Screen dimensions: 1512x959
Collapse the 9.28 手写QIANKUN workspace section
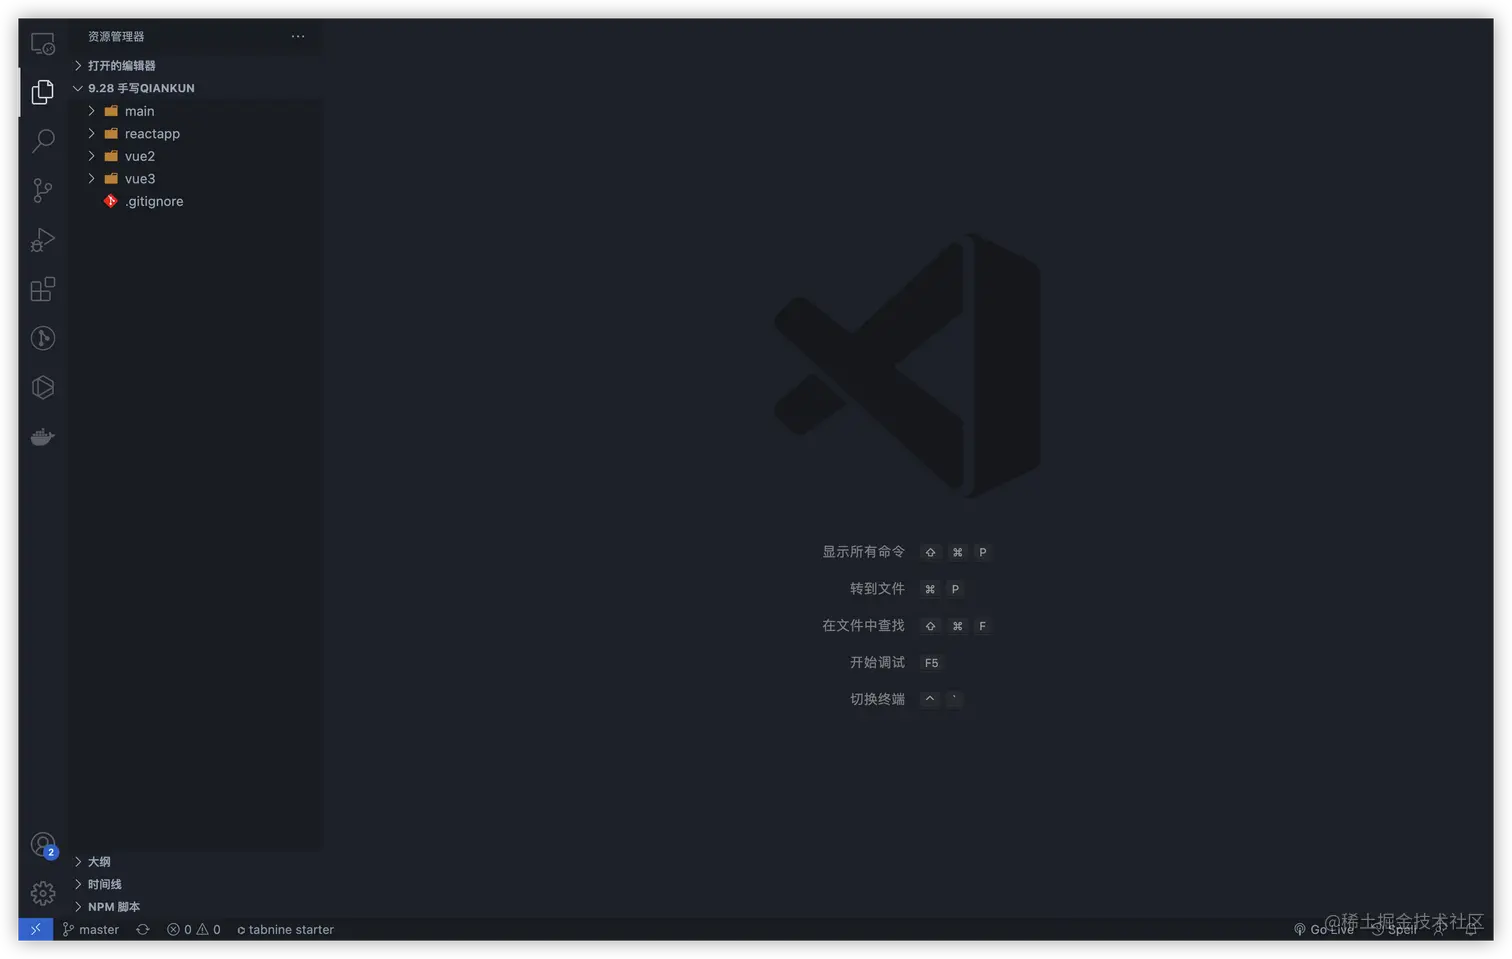coord(195,88)
